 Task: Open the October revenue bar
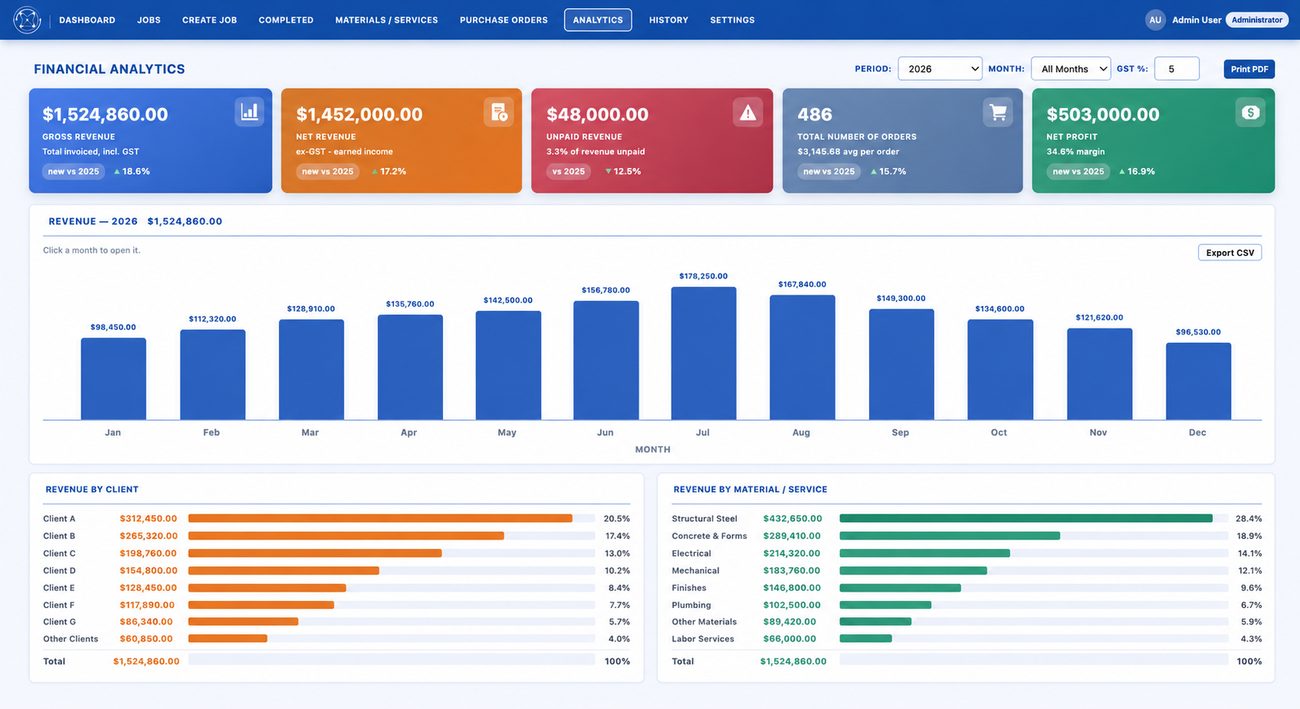(x=1000, y=370)
